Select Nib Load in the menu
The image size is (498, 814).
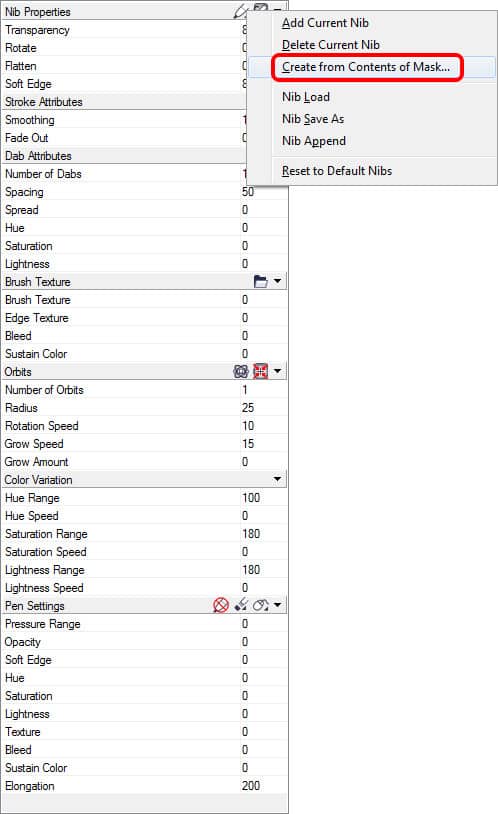[x=306, y=97]
